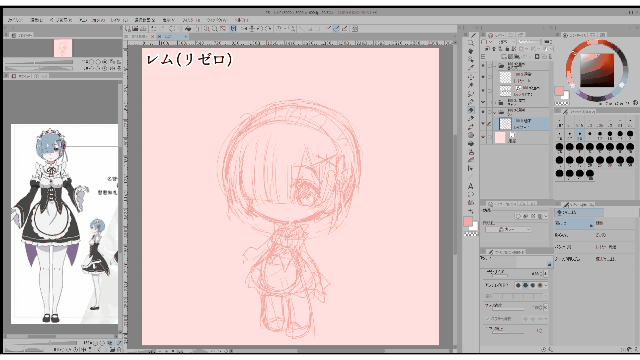Image resolution: width=640 pixels, height=360 pixels.
Task: Click the create layer mask icon
Action: (x=537, y=56)
